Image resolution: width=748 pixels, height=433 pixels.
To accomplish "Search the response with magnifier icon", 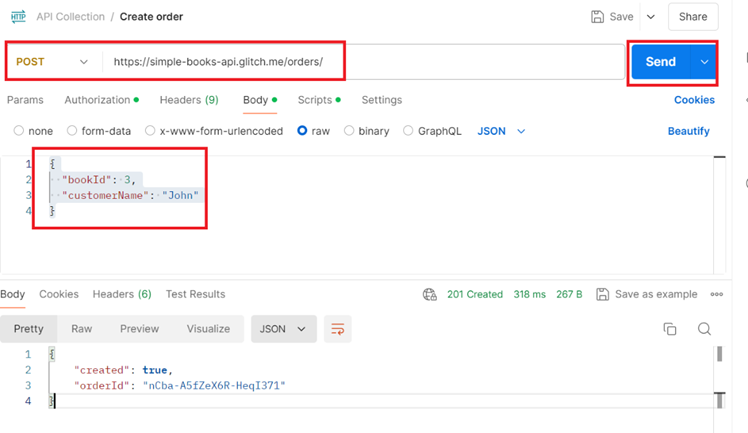I will [704, 329].
